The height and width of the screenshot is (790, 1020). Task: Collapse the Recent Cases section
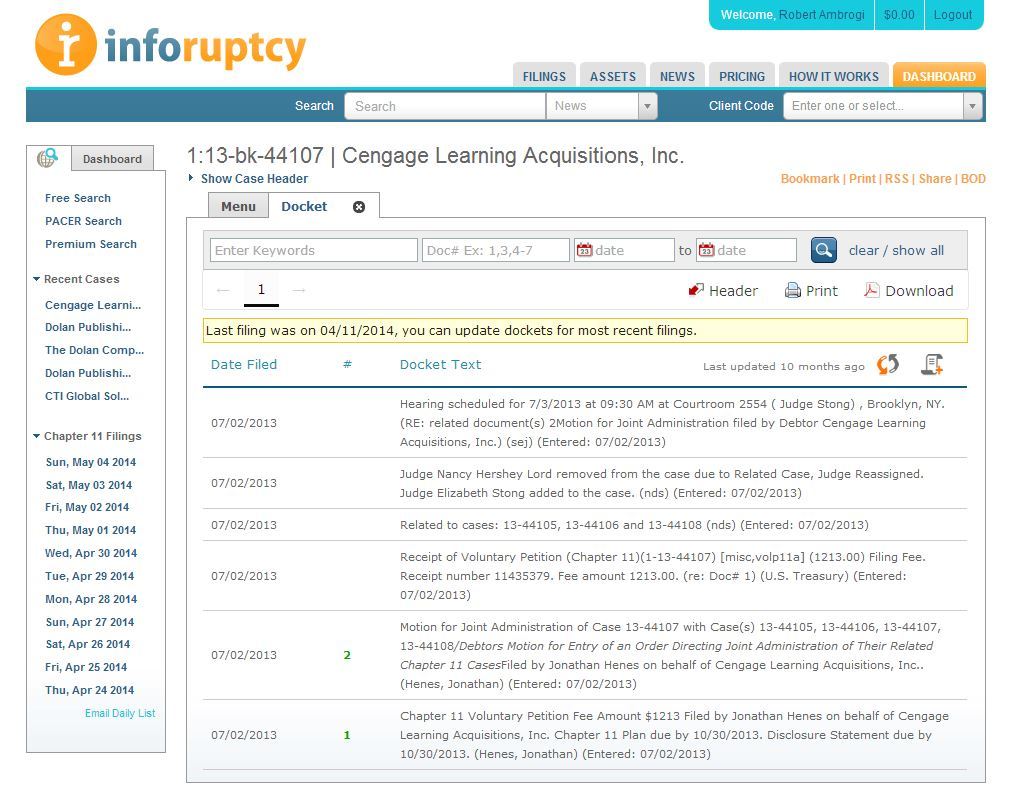click(x=76, y=279)
